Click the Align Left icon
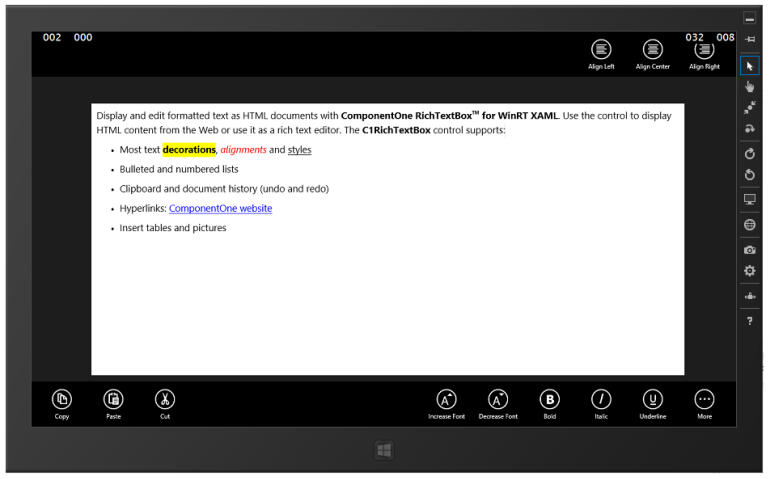 point(601,49)
